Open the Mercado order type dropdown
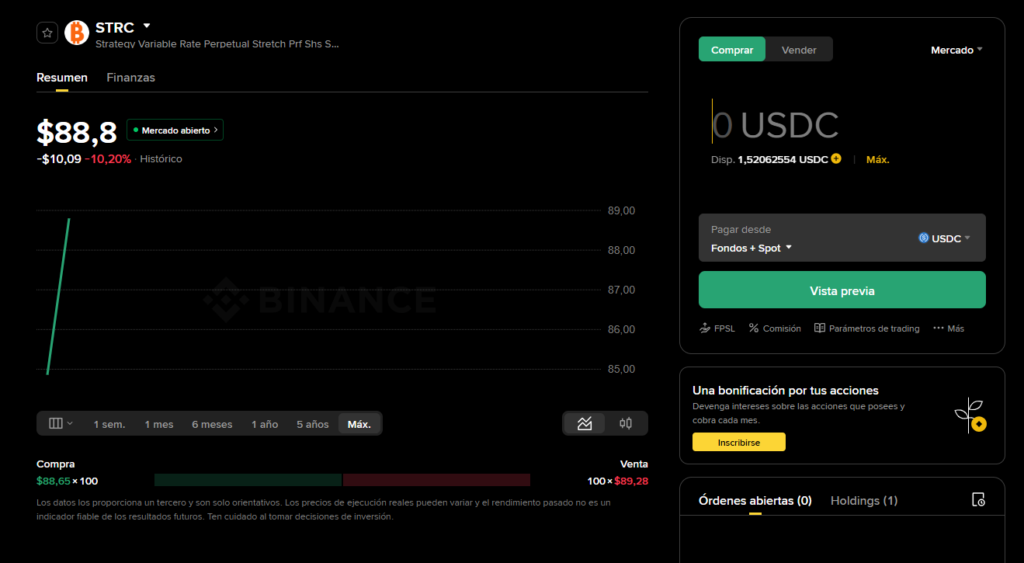This screenshot has height=563, width=1024. pos(956,50)
